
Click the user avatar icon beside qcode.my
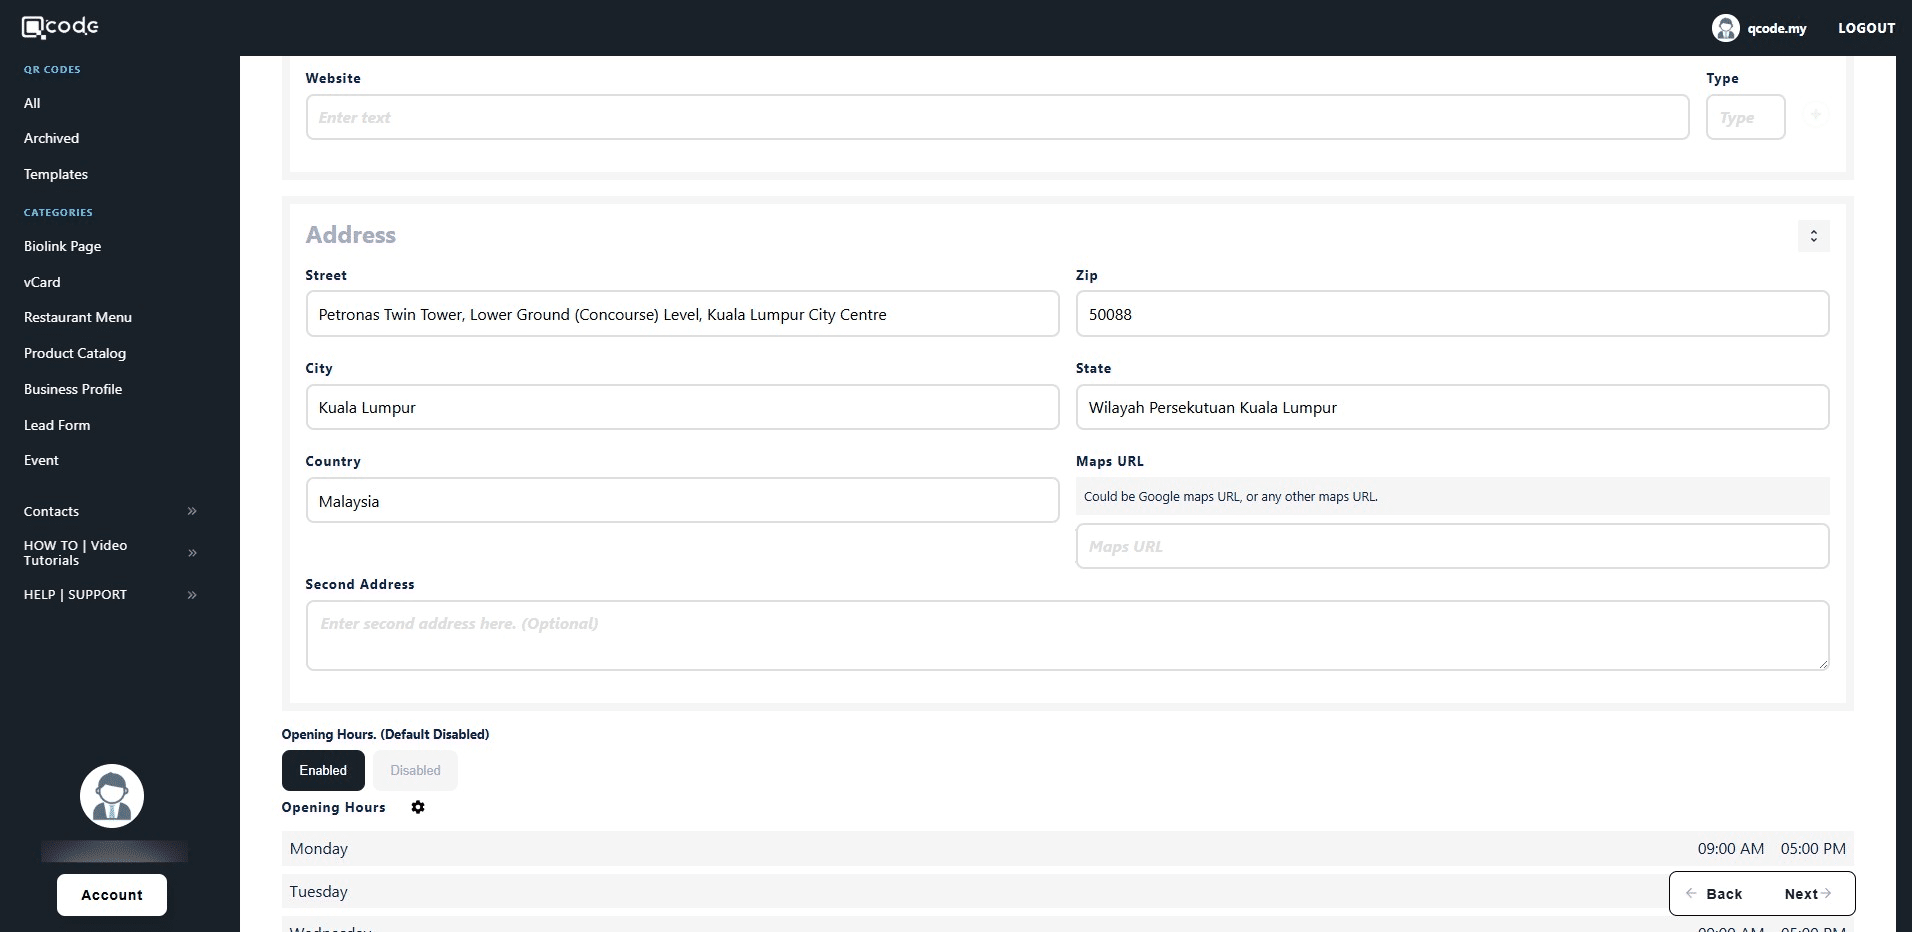coord(1725,28)
